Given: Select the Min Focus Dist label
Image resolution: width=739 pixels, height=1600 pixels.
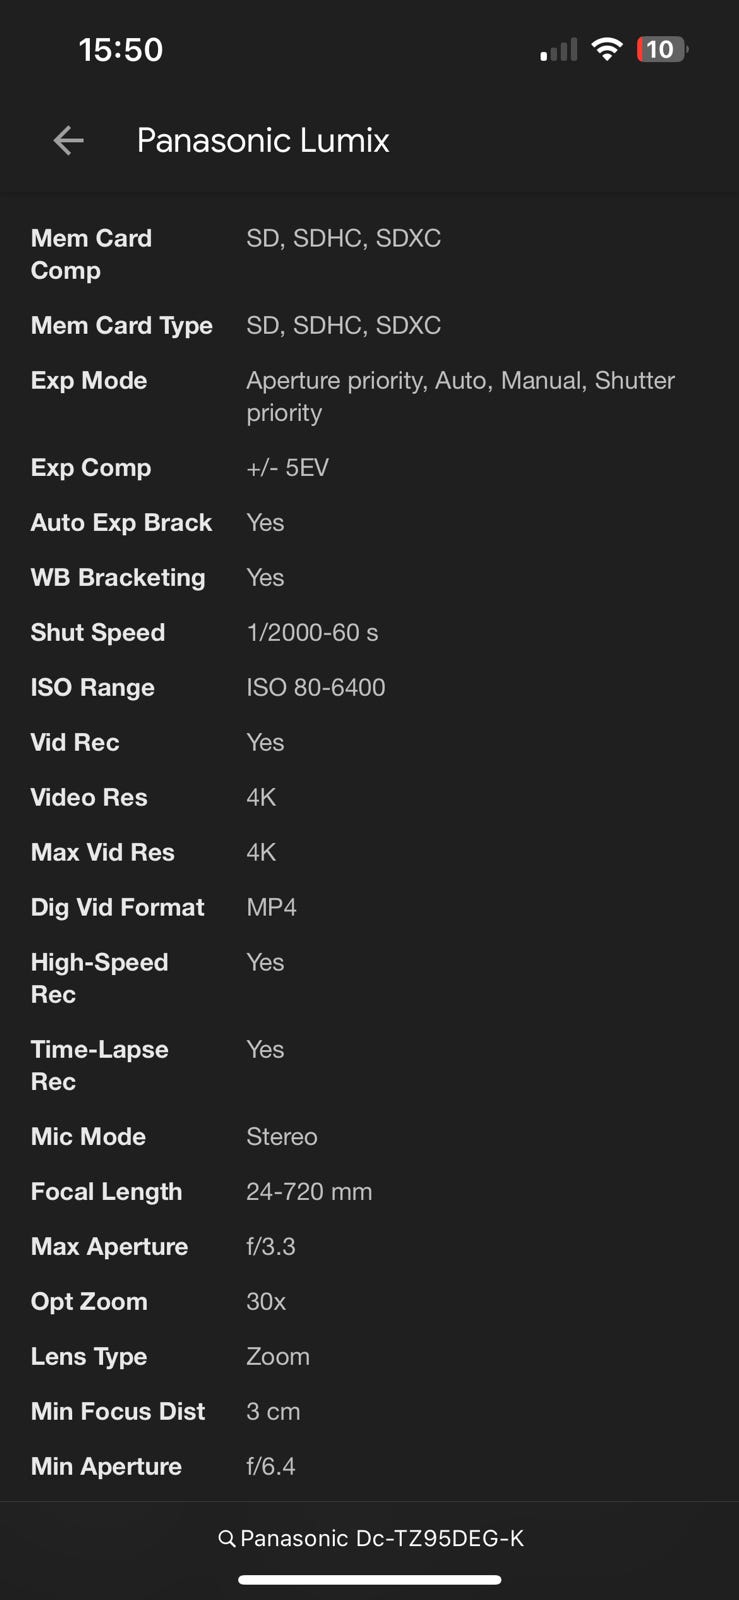Looking at the screenshot, I should pos(117,1411).
